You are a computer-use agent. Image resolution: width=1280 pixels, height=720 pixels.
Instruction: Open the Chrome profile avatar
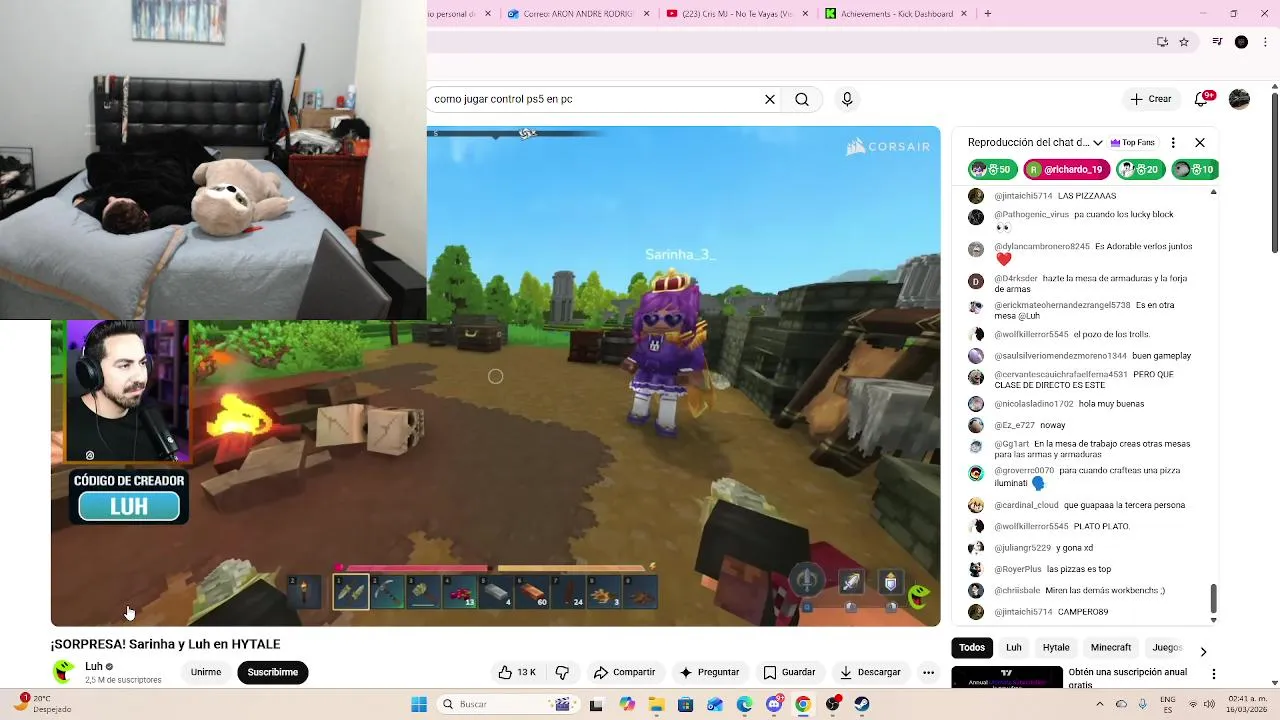(1241, 42)
